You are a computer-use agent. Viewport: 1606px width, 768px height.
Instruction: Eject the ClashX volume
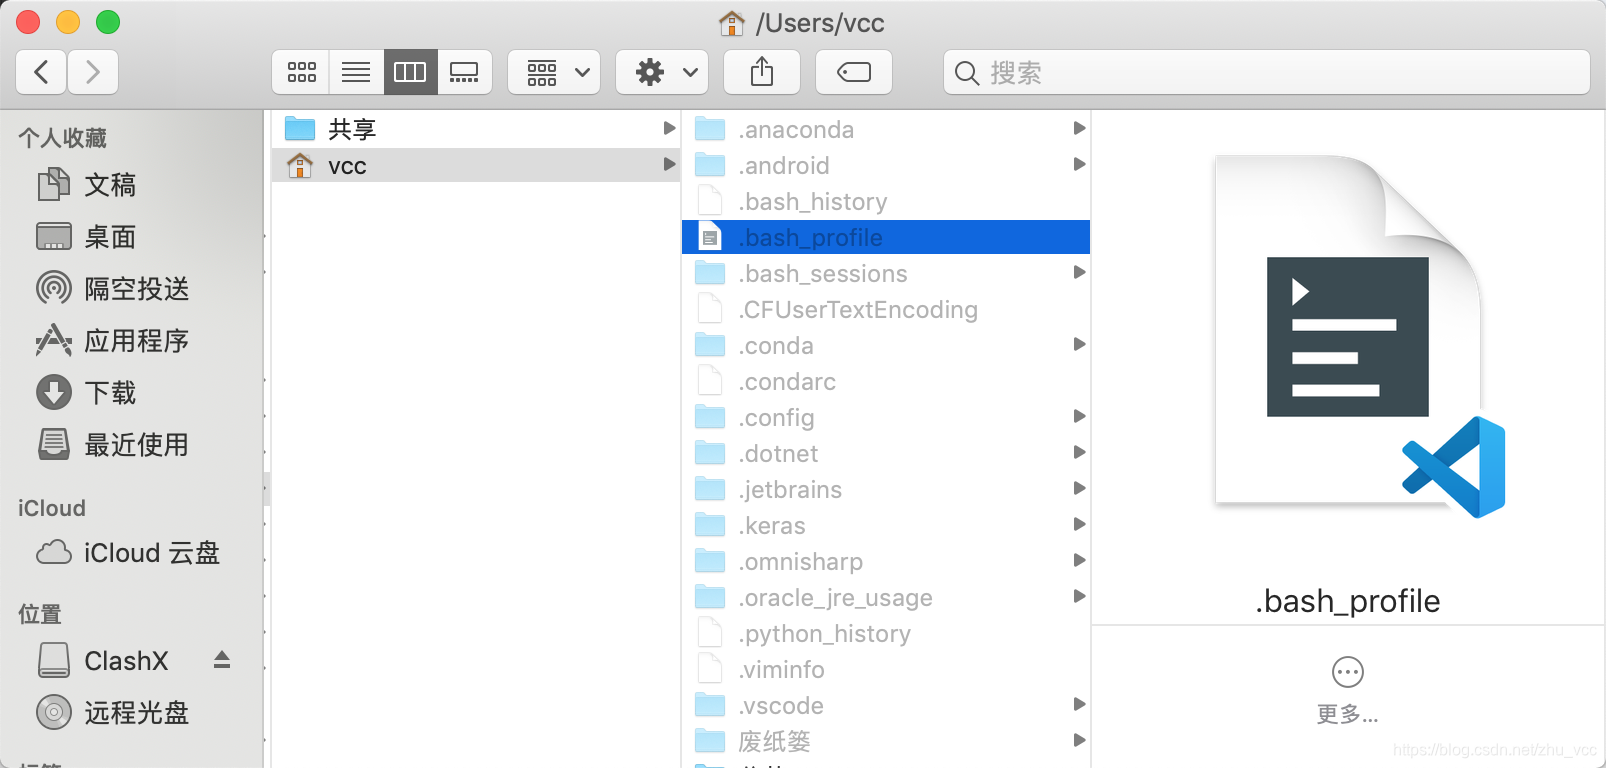pyautogui.click(x=222, y=660)
